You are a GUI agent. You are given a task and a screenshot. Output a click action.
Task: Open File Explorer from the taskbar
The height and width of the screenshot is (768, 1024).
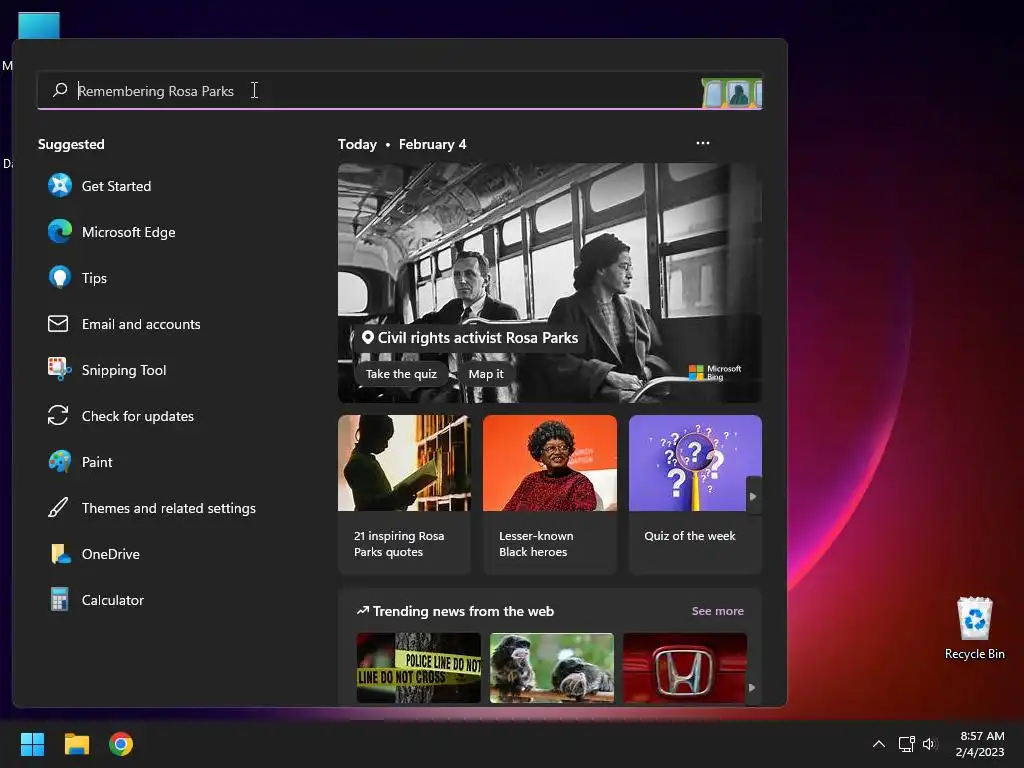(76, 744)
